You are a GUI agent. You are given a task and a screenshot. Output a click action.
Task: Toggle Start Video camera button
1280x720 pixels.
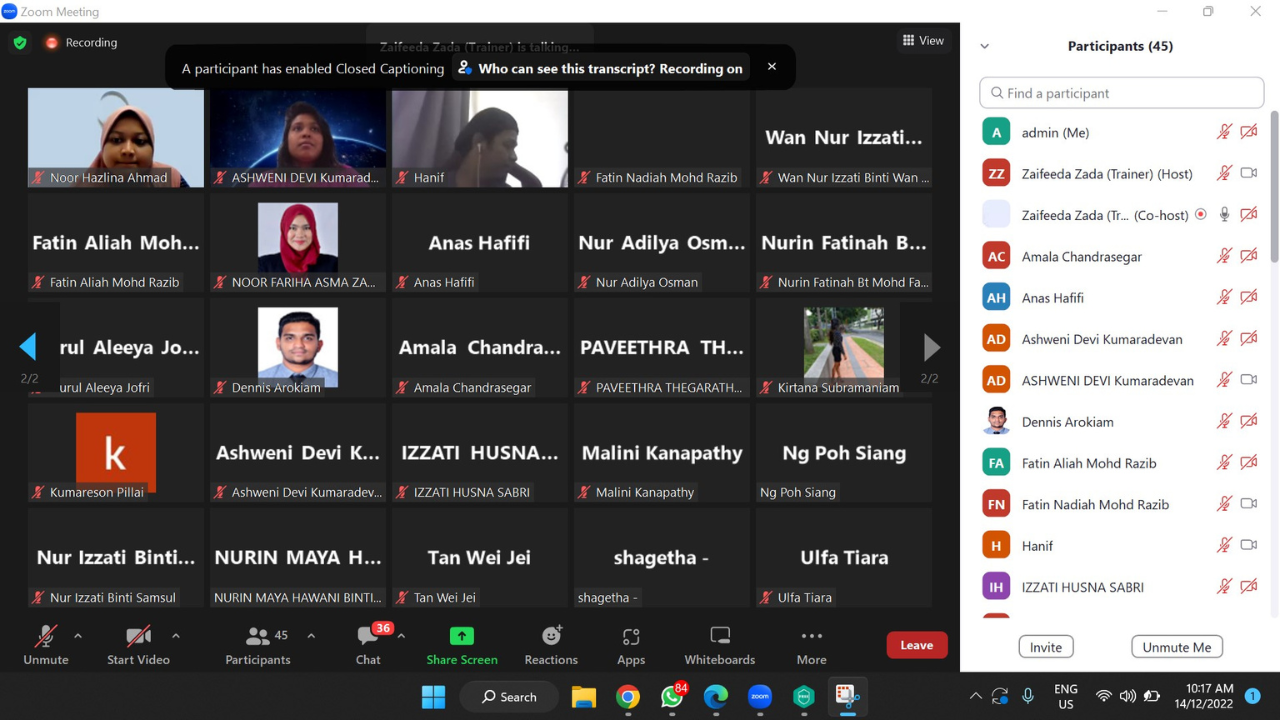pos(138,645)
